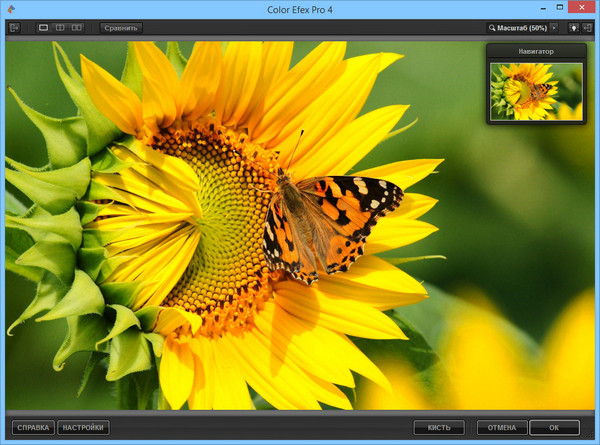Click the magnifier zoom icon

tap(493, 28)
